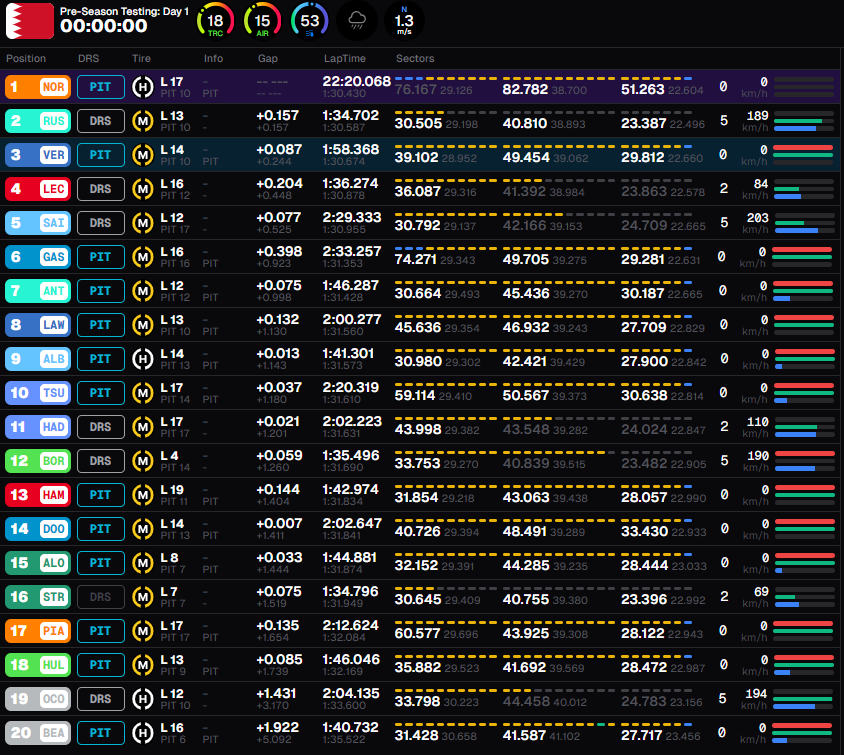The height and width of the screenshot is (755, 844).
Task: Click ALO lap count L 8
Action: click(170, 558)
